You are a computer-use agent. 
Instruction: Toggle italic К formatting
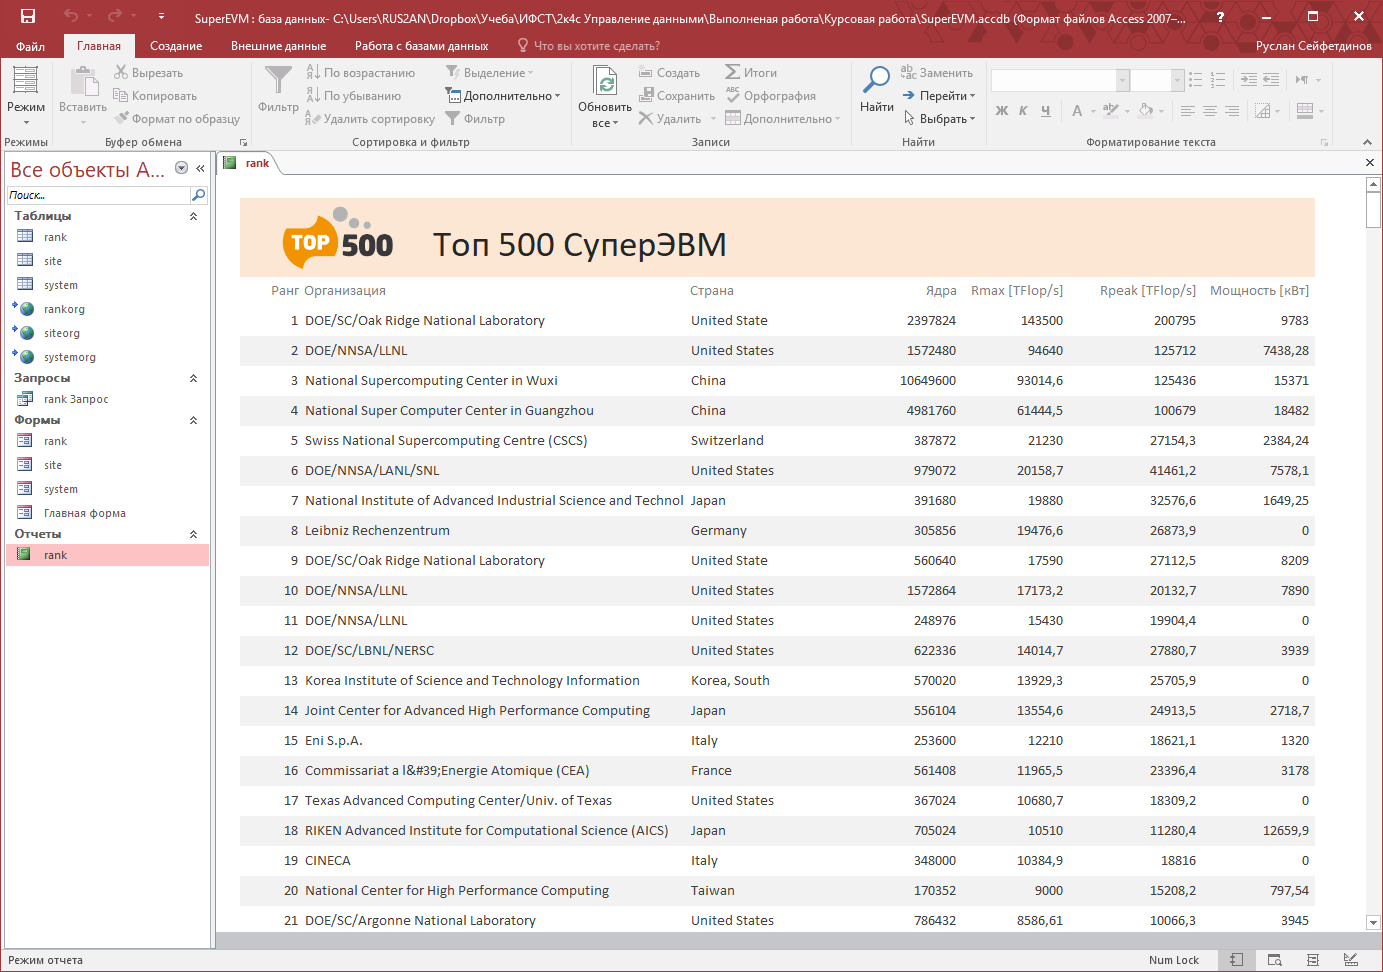click(x=1023, y=111)
